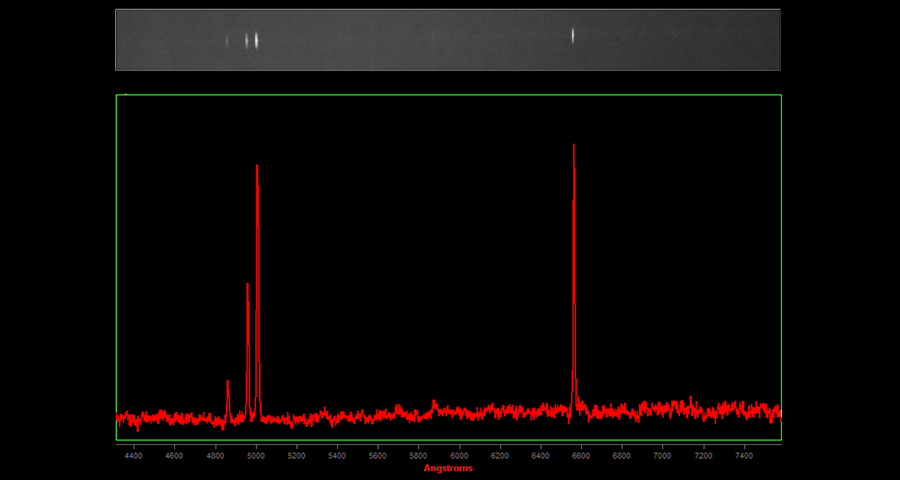
Task: Click the faint leftmost line in spectrum strip
Action: coord(227,41)
